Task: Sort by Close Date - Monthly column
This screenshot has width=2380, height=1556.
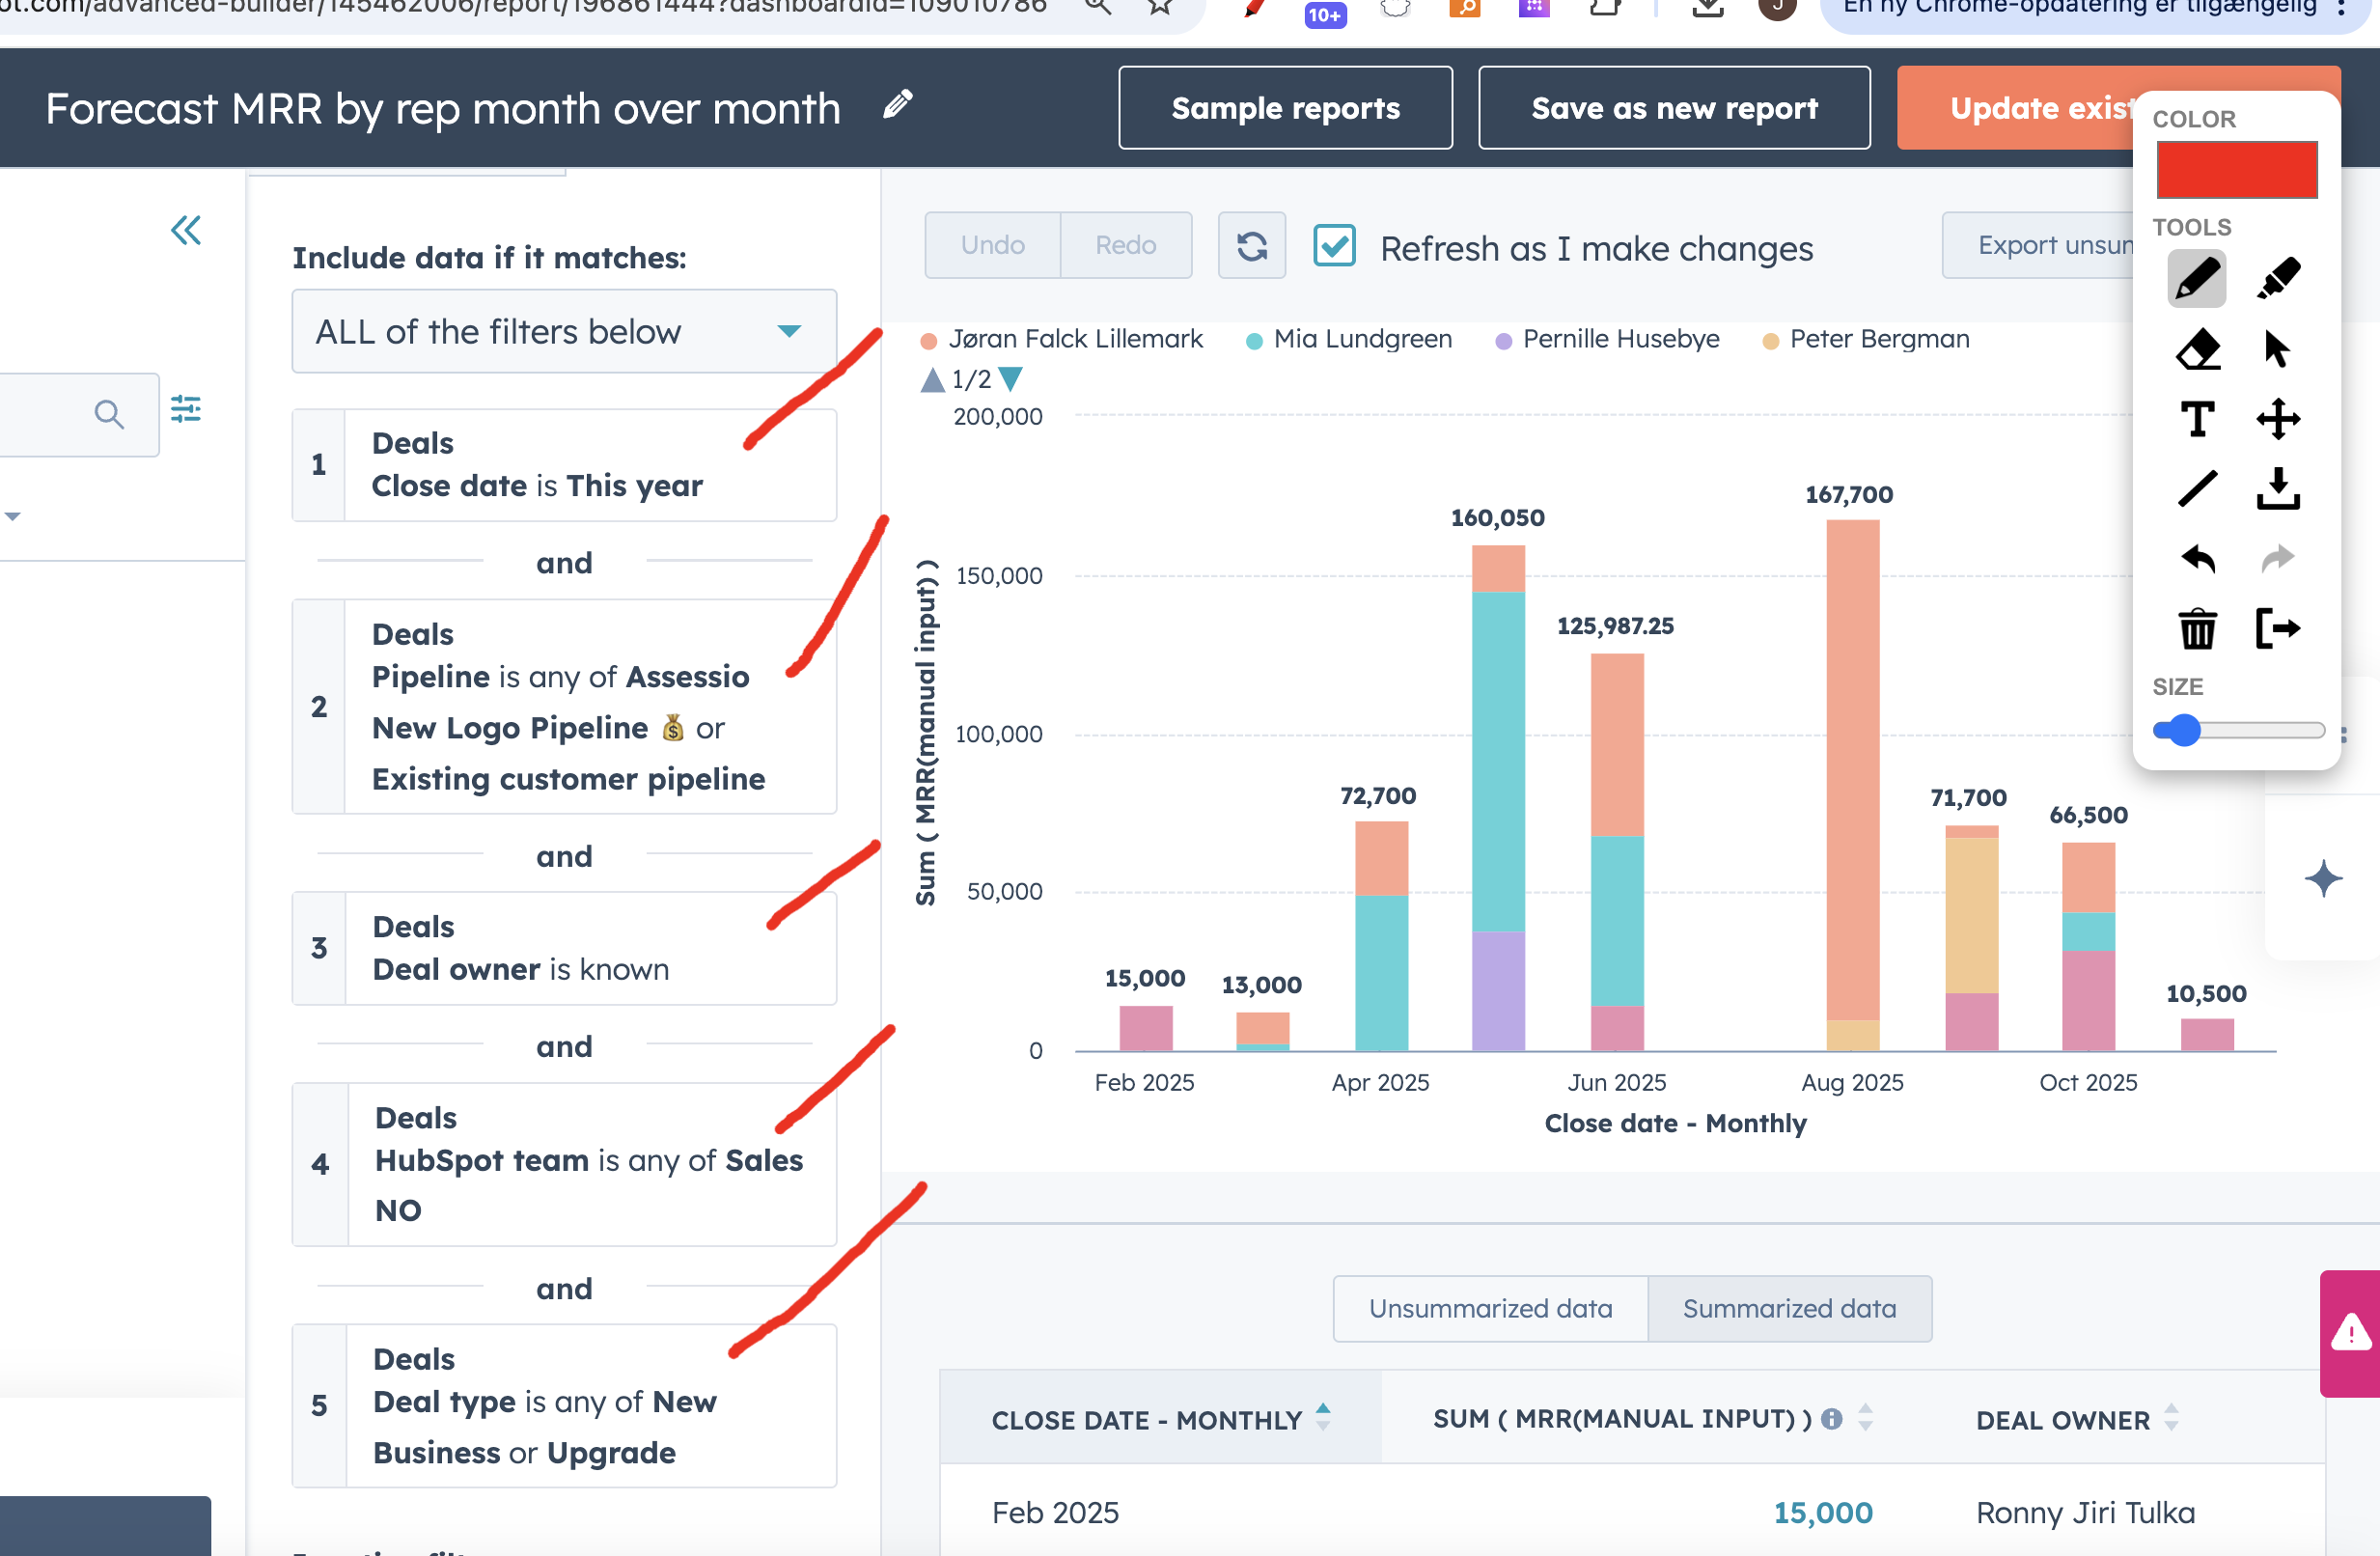Action: (1146, 1420)
